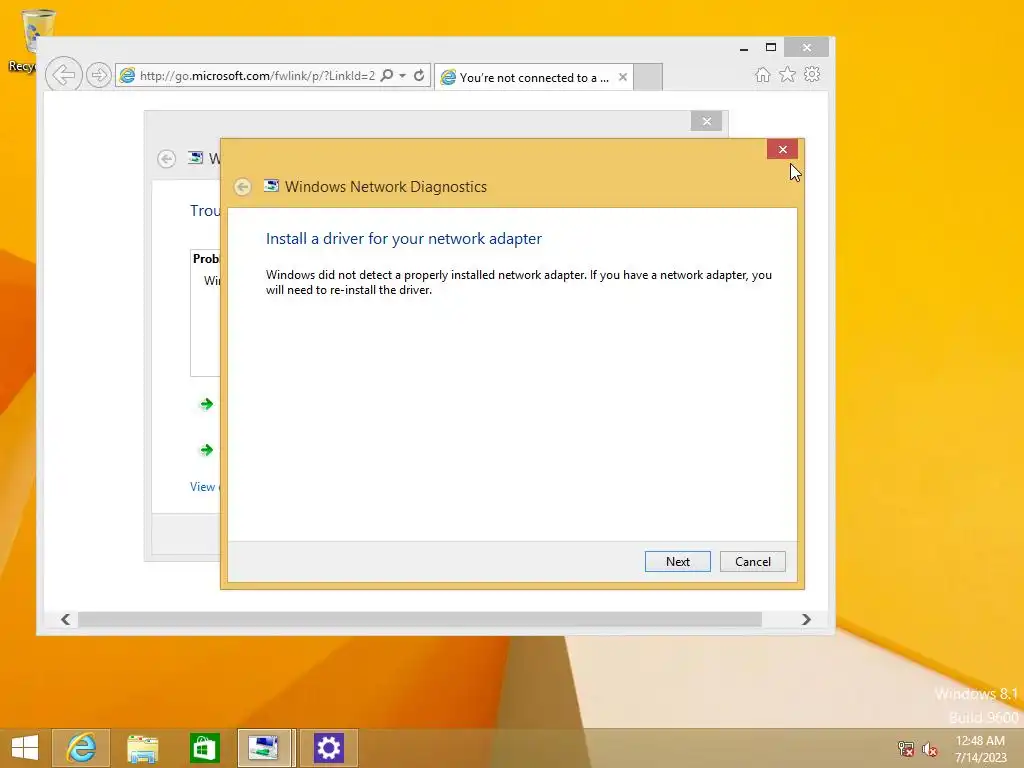Screen dimensions: 1024x768
Task: Select the "You're not connected to a..." tab
Action: (534, 77)
